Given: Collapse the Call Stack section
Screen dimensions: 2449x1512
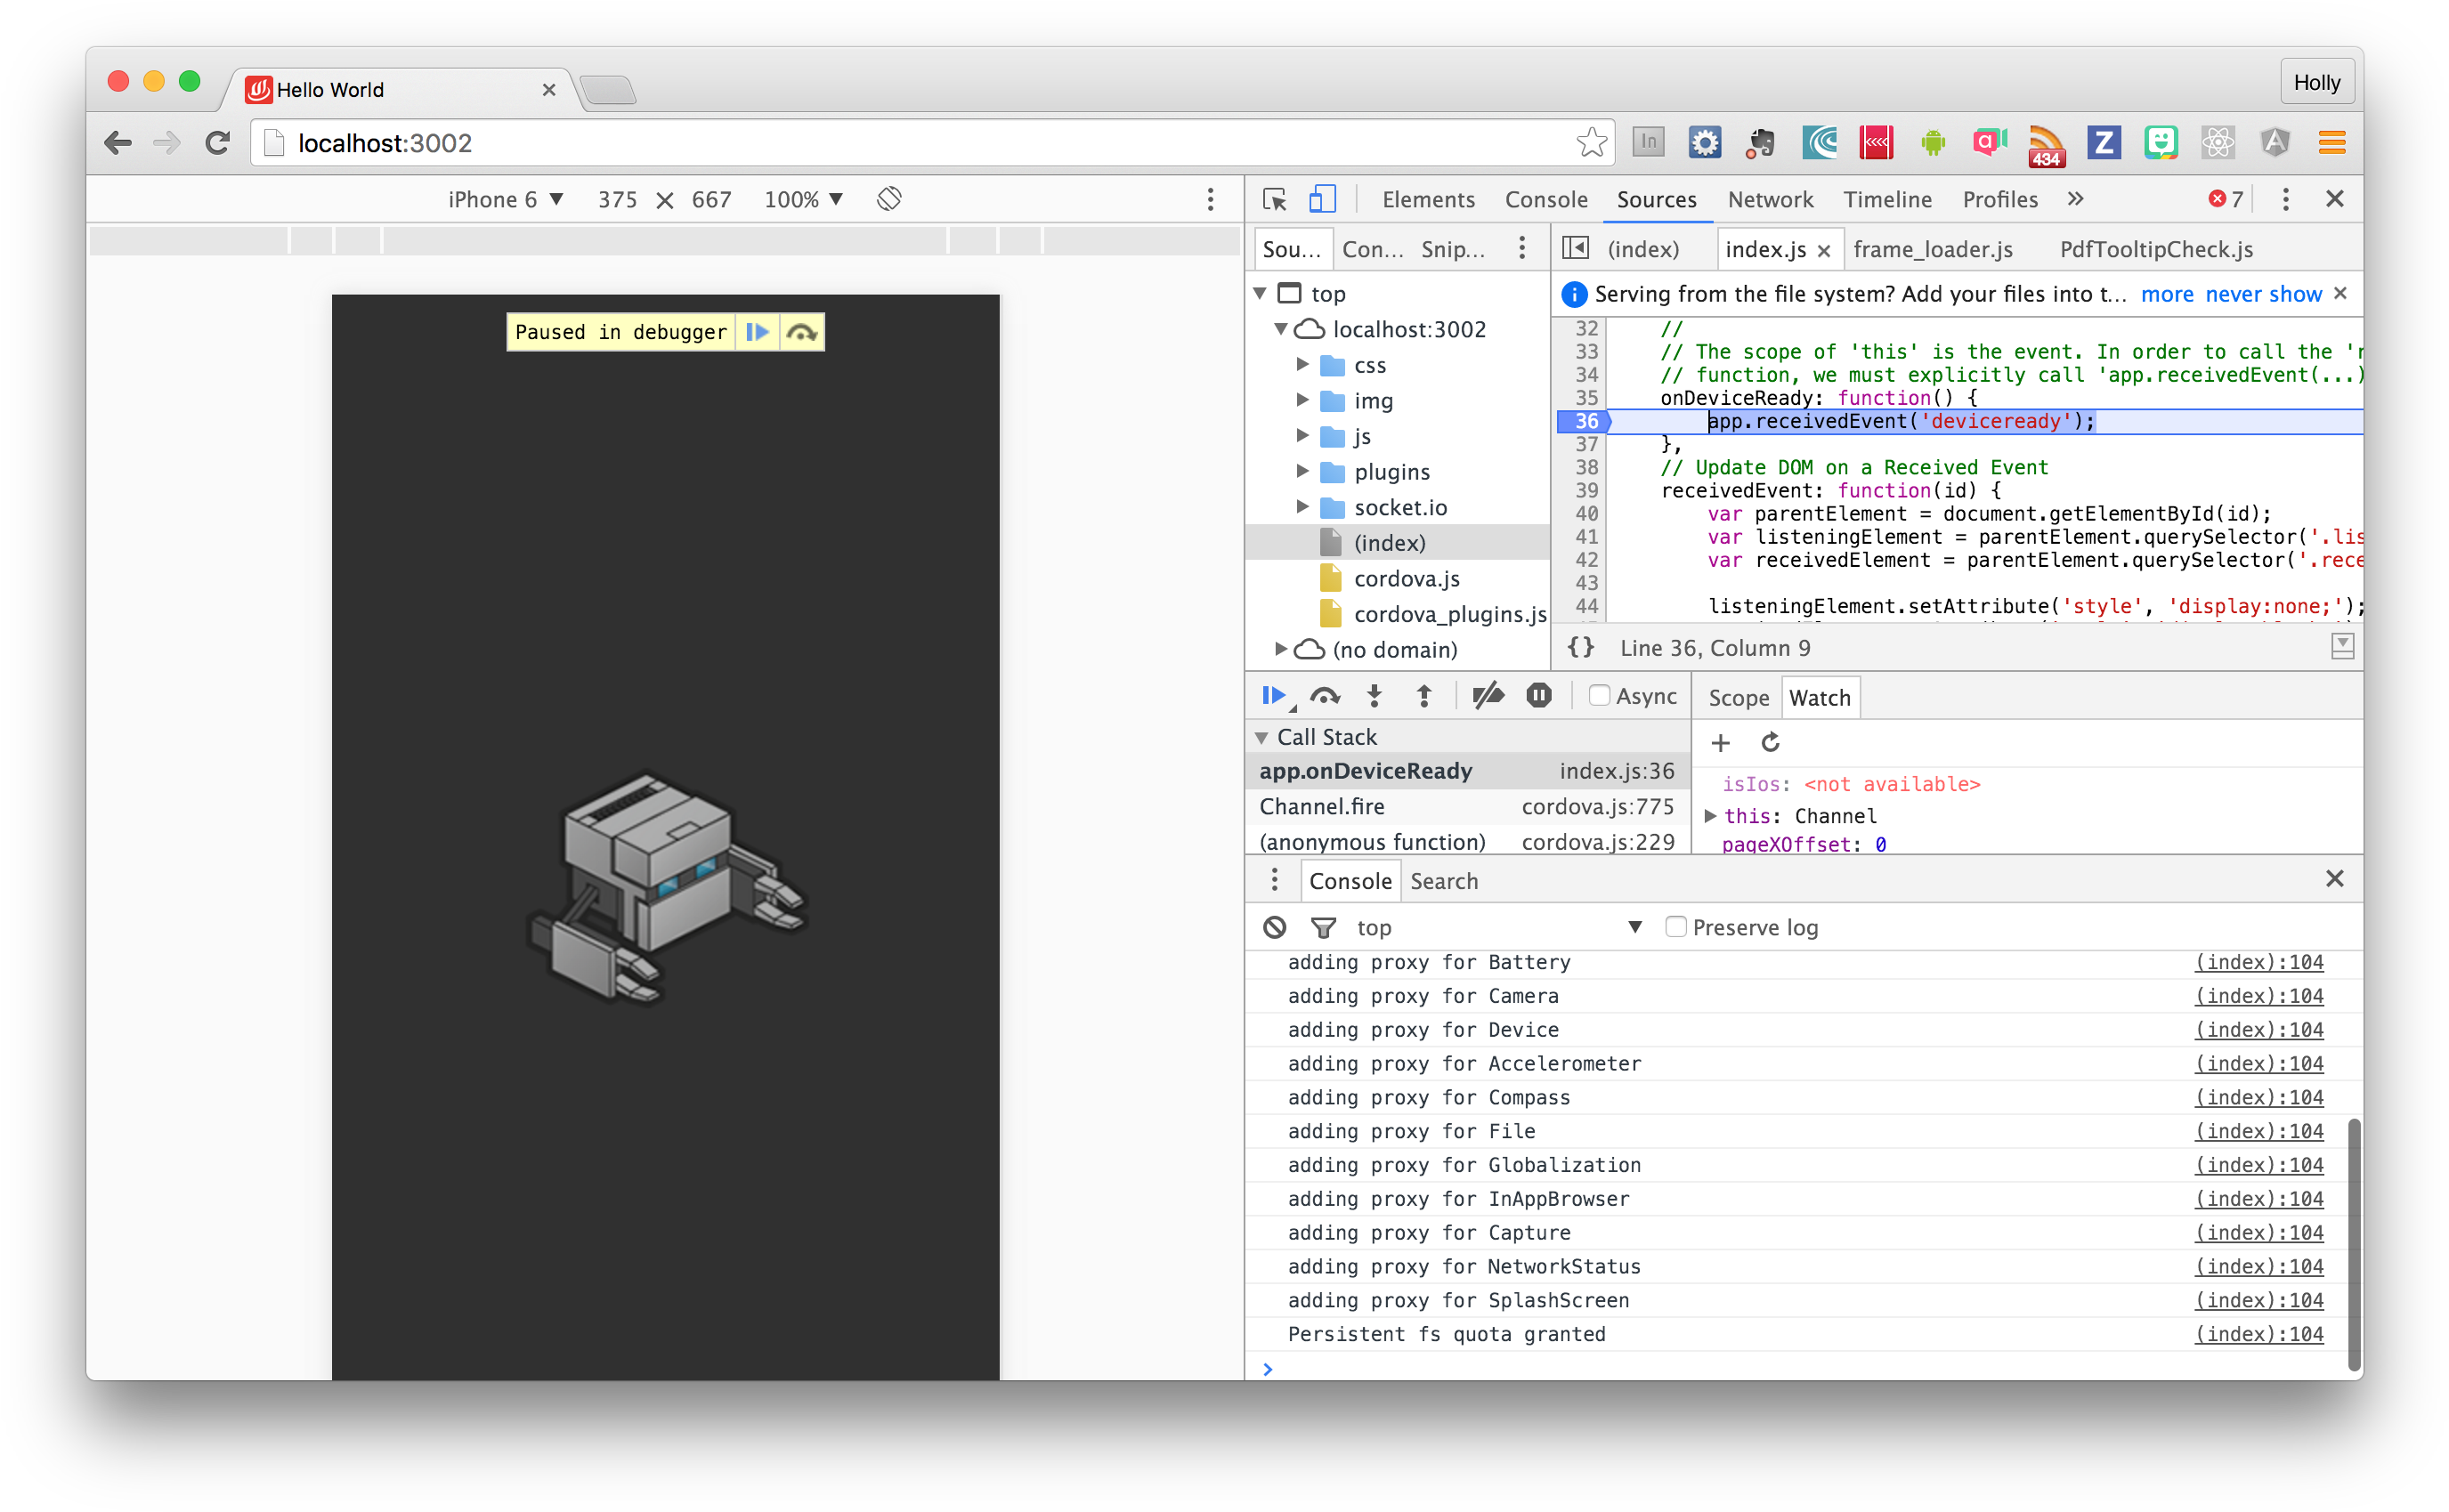Looking at the screenshot, I should (x=1261, y=737).
